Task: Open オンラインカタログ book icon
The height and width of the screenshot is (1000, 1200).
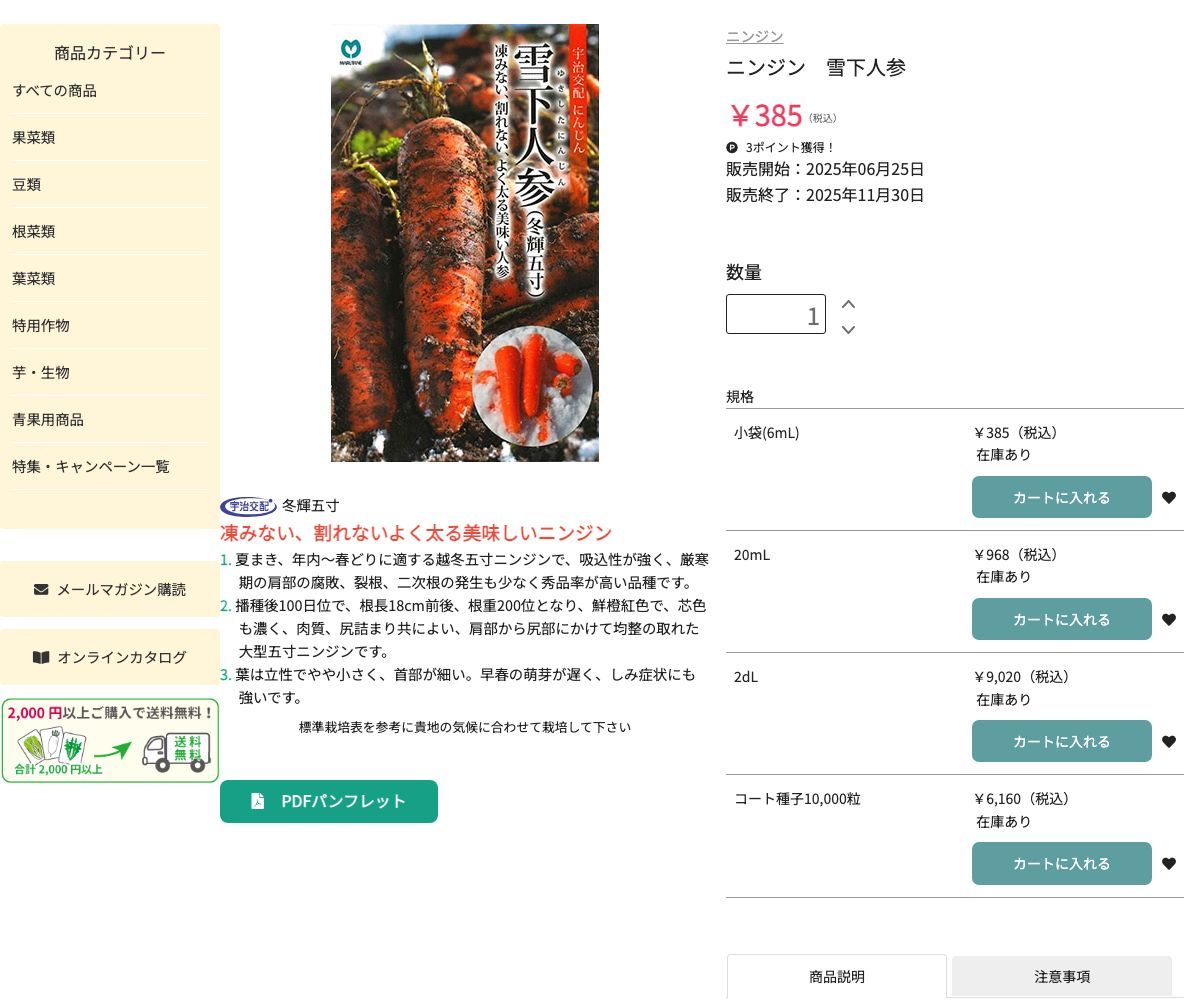Action: (x=41, y=657)
